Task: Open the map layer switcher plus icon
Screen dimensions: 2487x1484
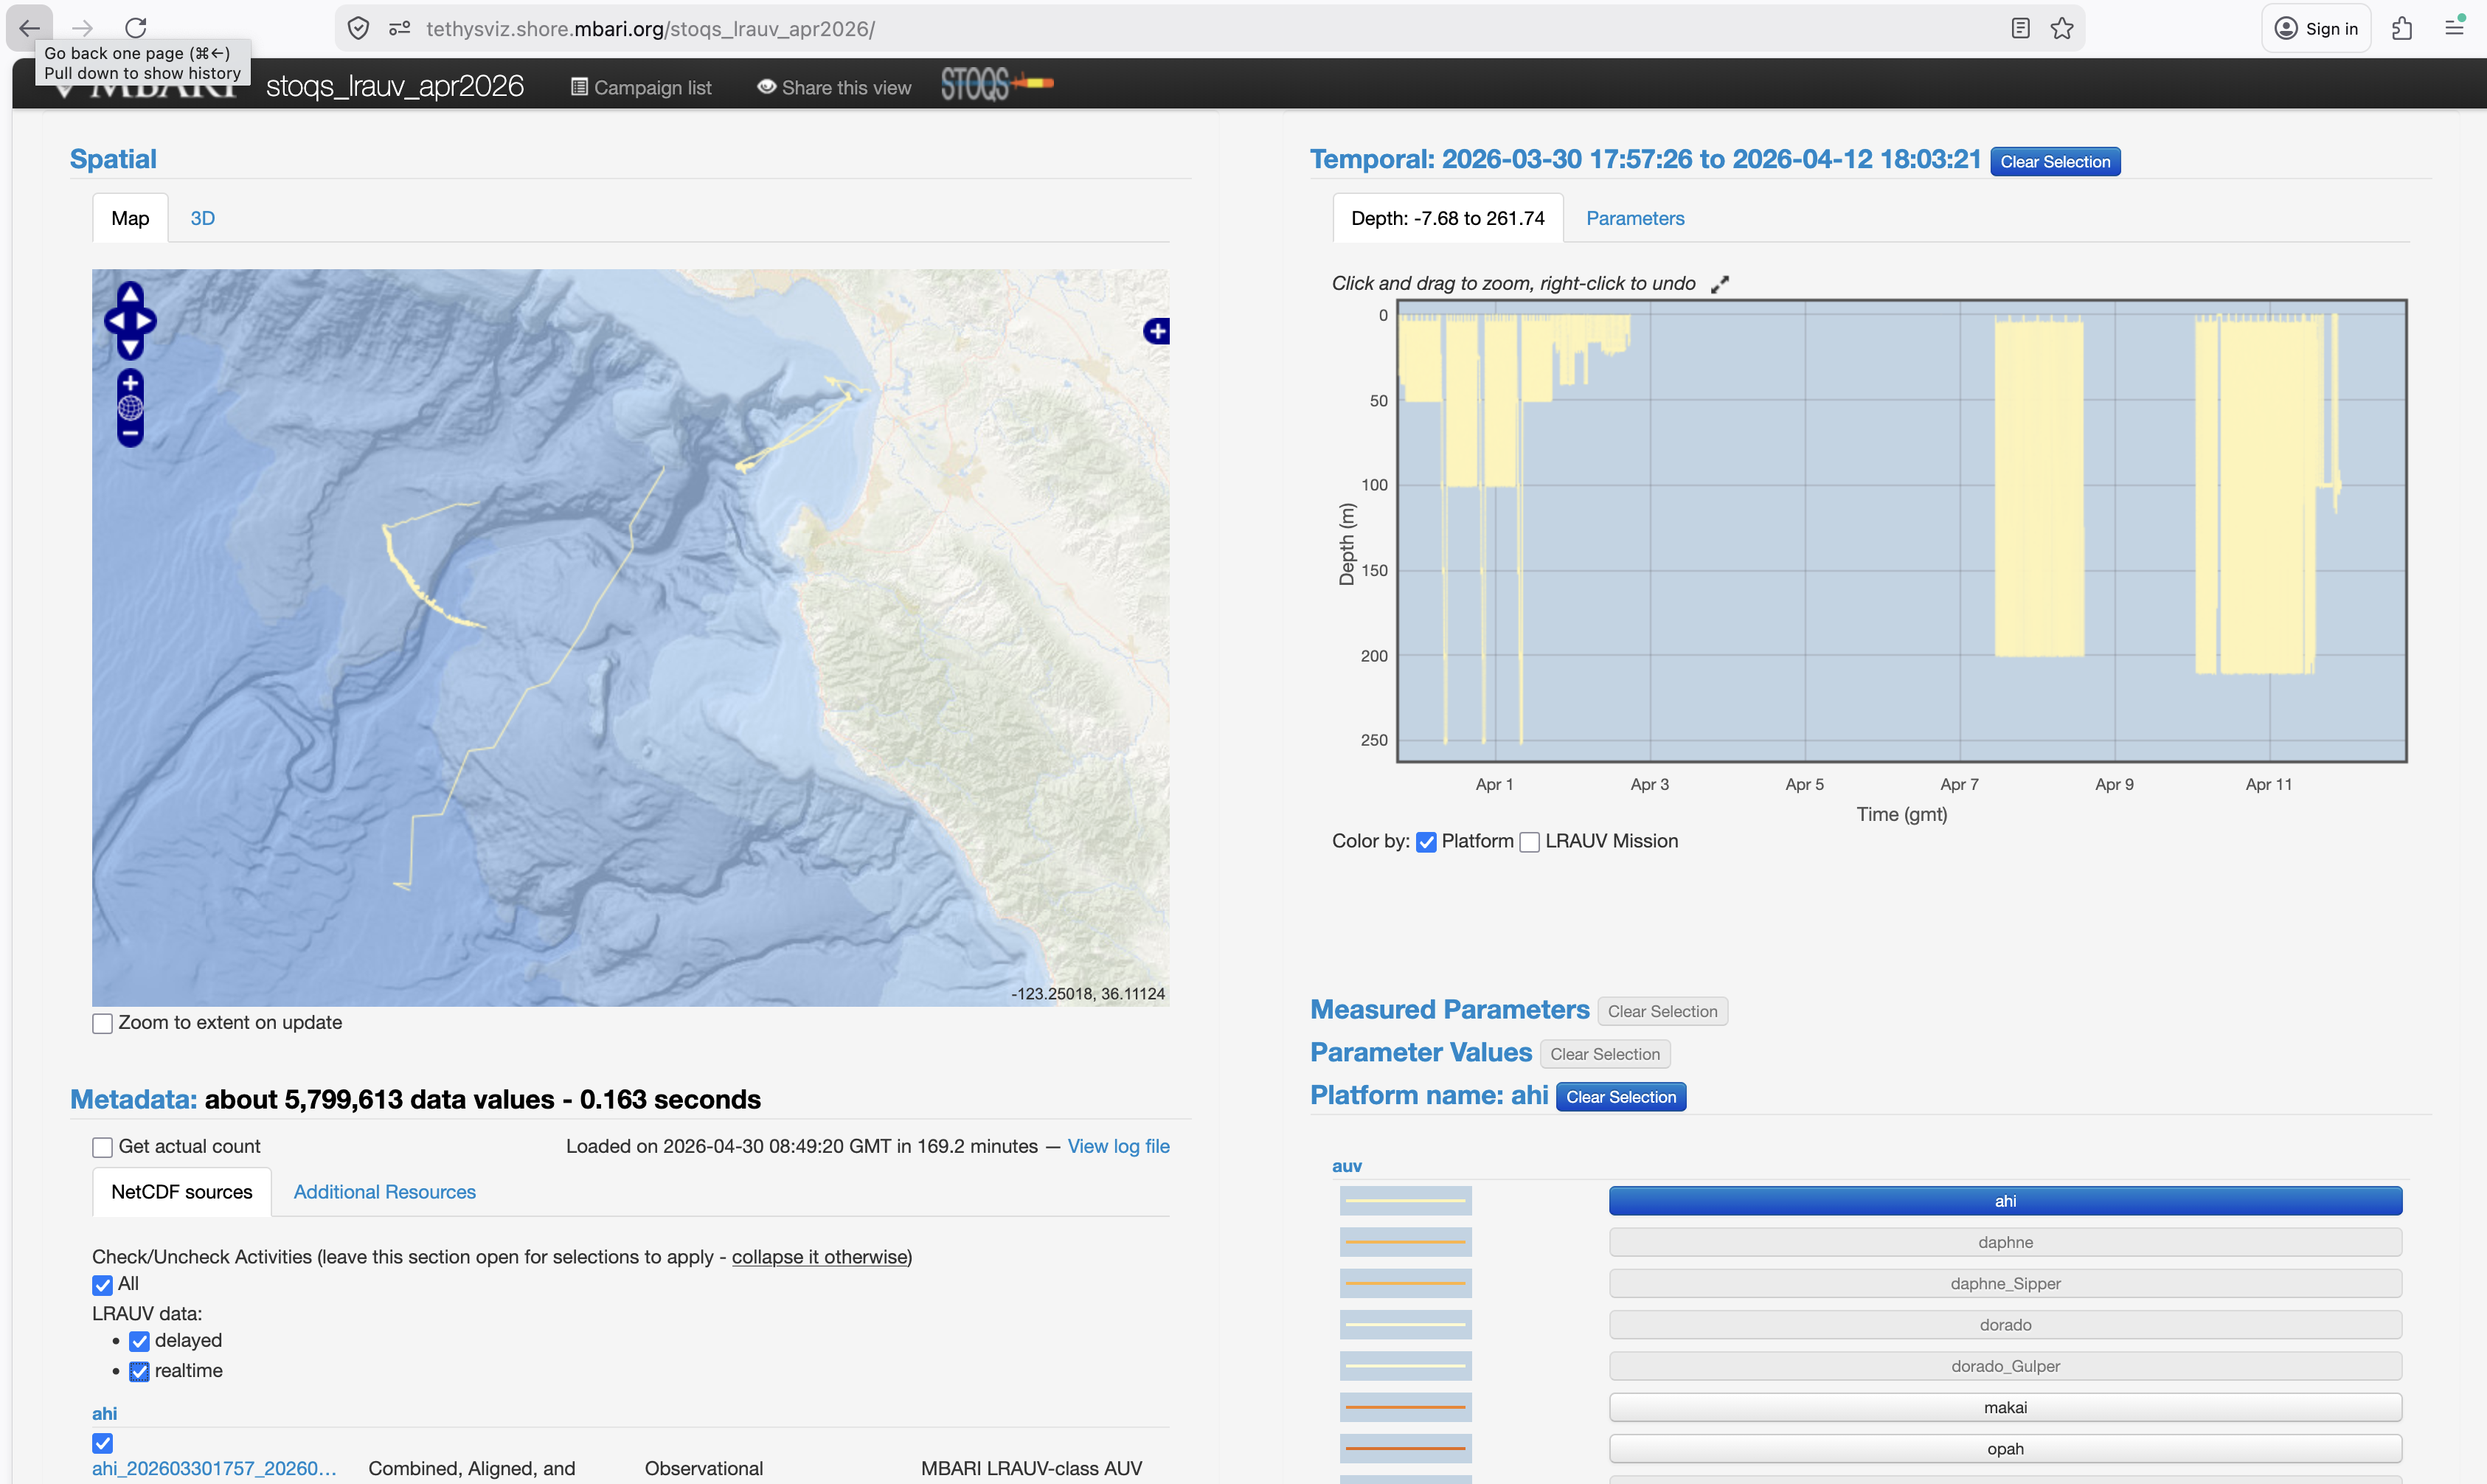Action: coord(1157,331)
